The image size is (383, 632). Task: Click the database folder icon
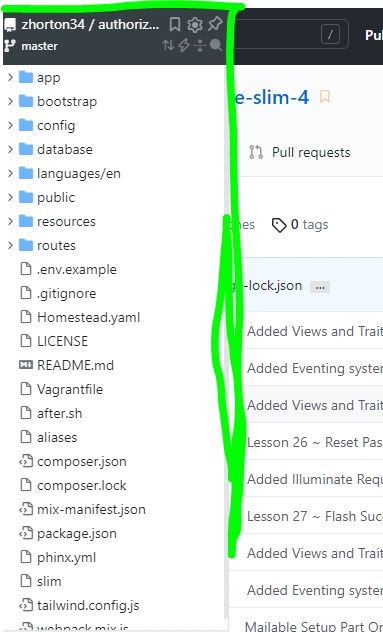pos(26,149)
